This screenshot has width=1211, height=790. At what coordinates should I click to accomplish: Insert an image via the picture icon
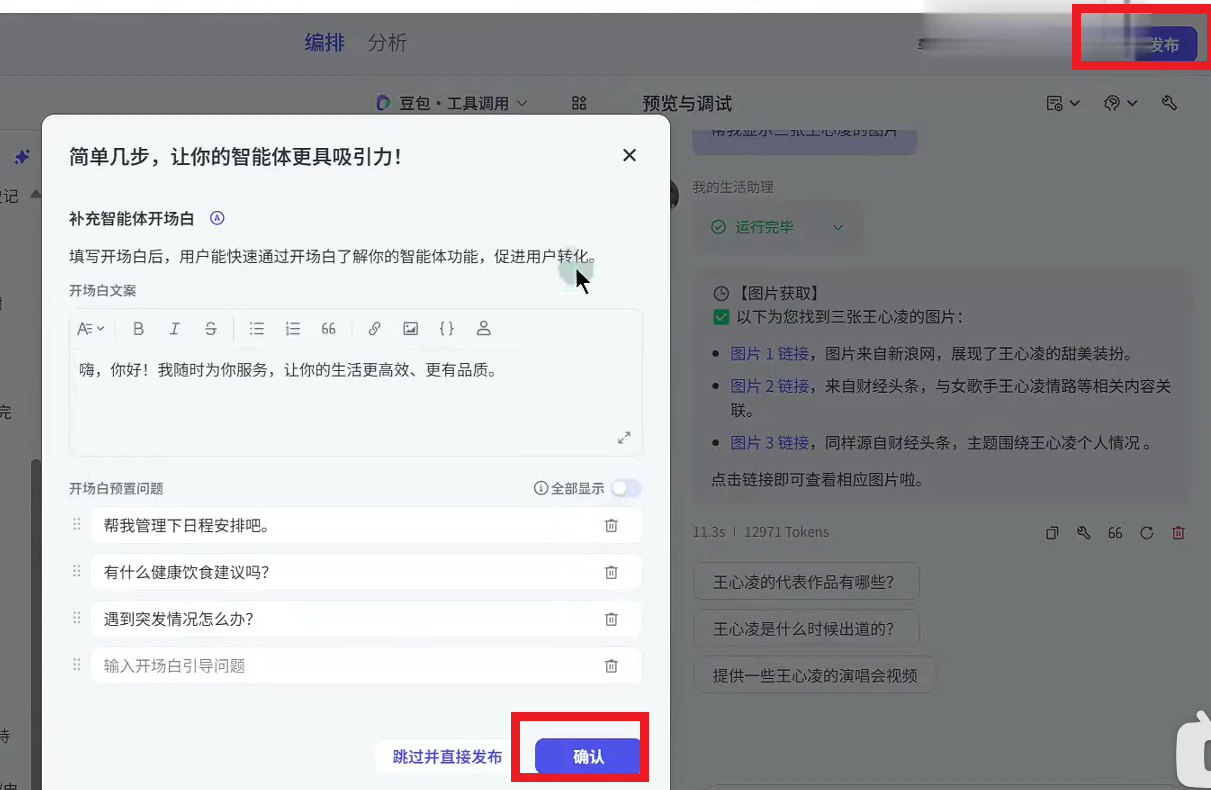click(x=410, y=328)
